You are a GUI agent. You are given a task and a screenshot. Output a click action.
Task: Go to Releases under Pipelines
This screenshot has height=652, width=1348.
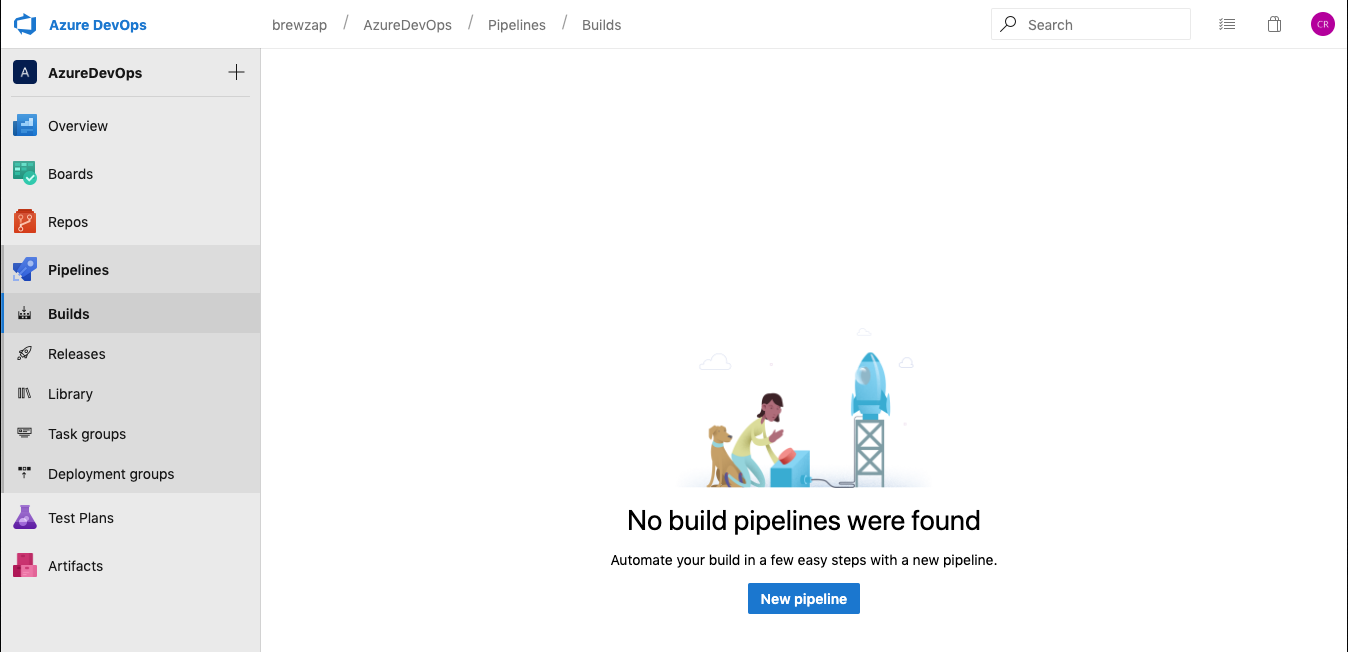coord(76,354)
